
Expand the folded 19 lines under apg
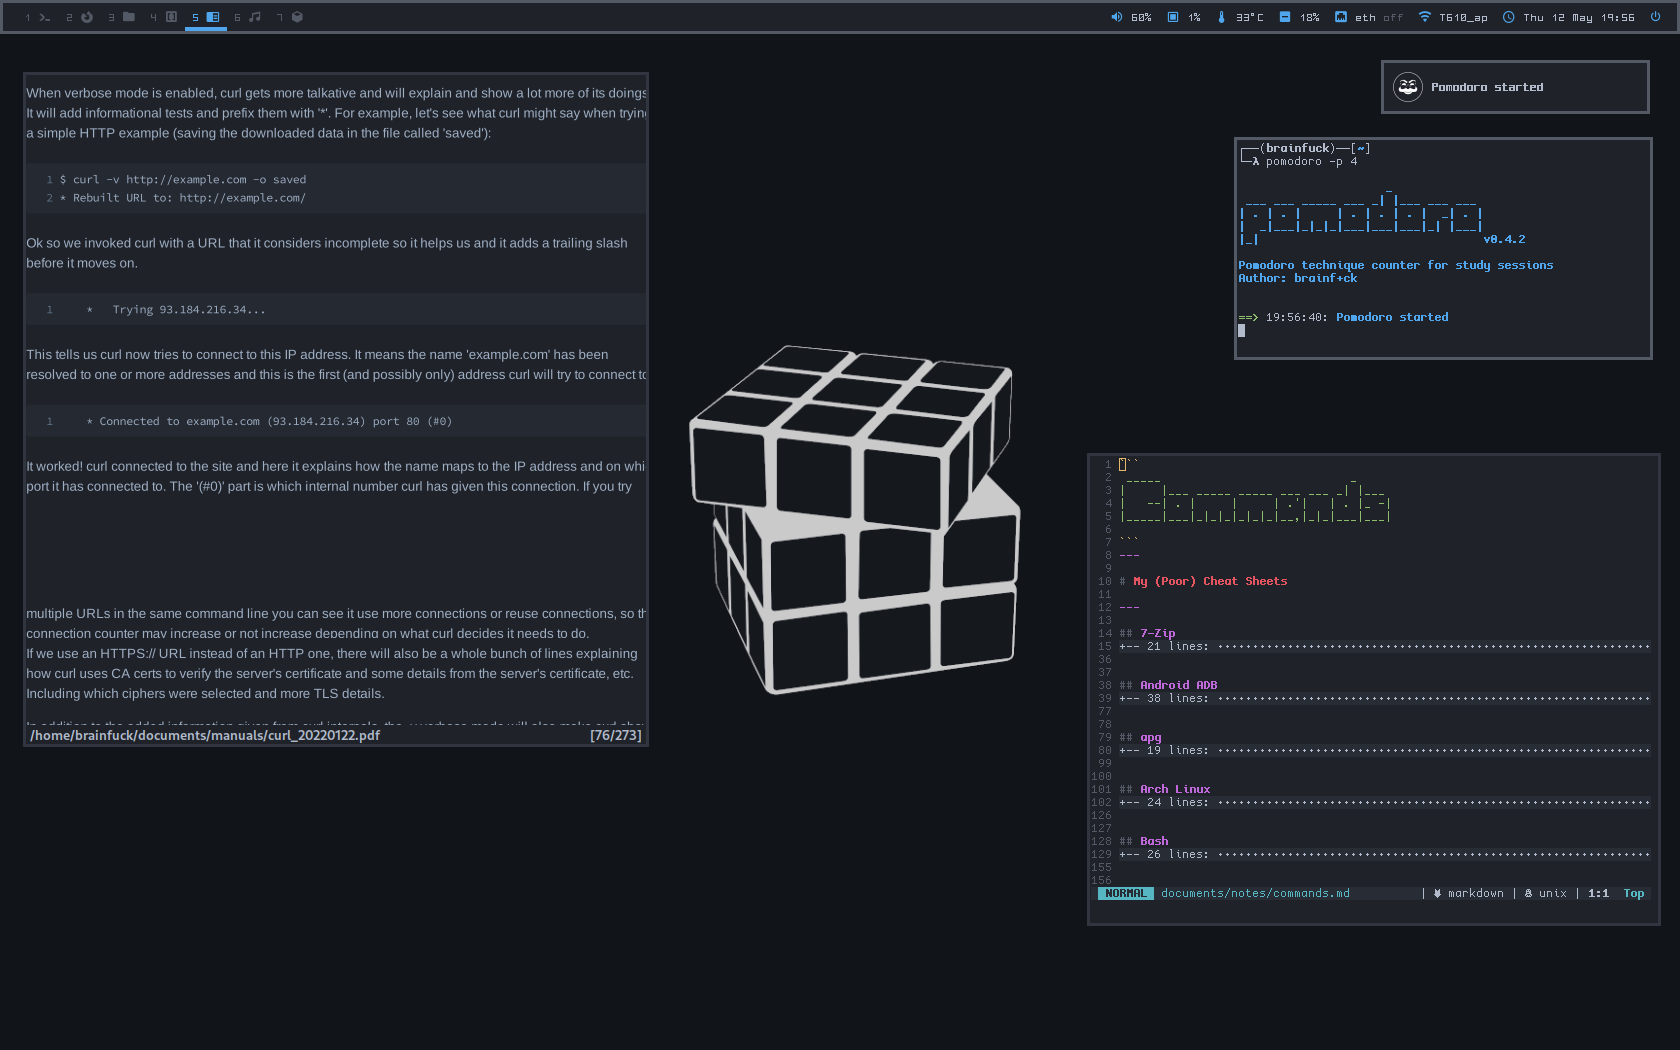(1385, 751)
